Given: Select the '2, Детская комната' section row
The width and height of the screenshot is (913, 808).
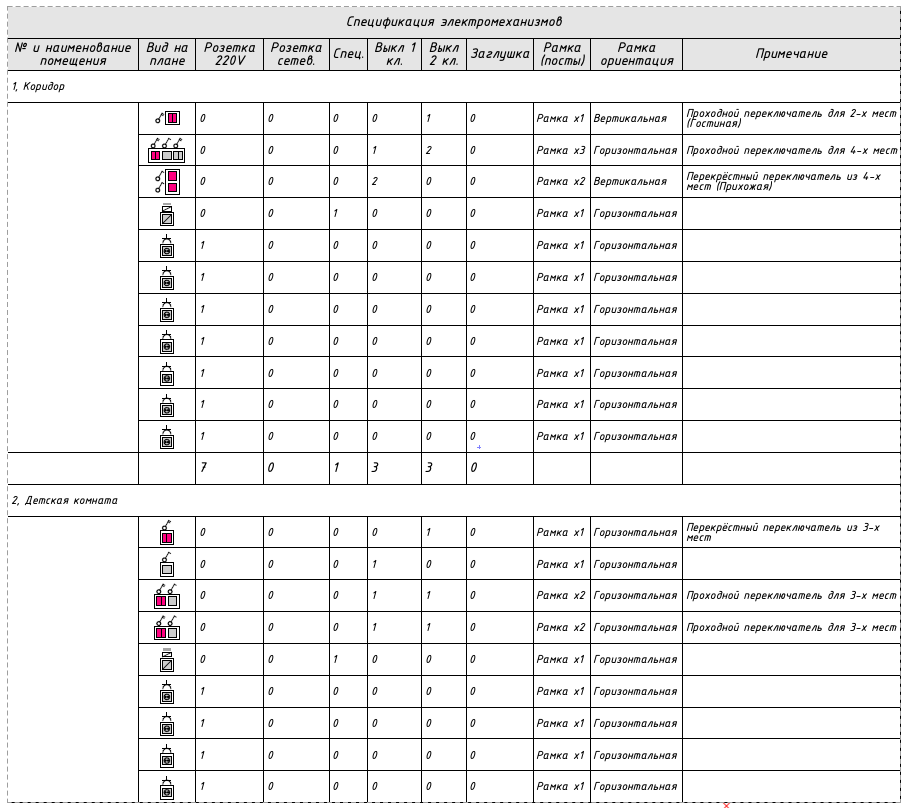Looking at the screenshot, I should 63,500.
